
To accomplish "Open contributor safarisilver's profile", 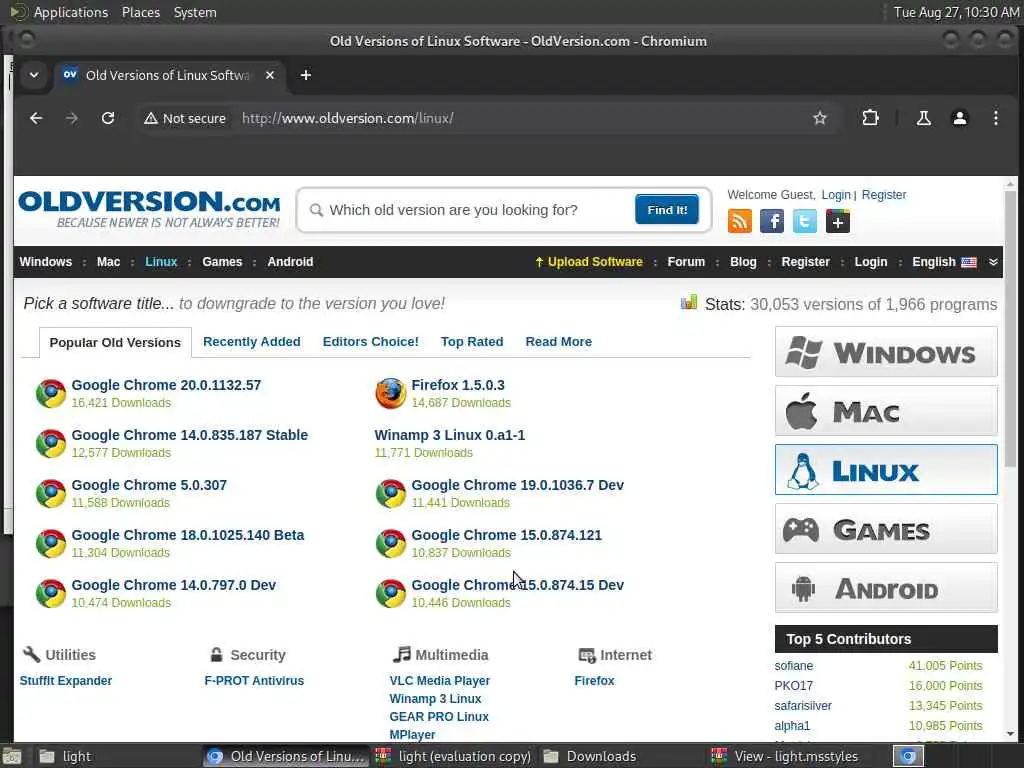I will point(803,705).
